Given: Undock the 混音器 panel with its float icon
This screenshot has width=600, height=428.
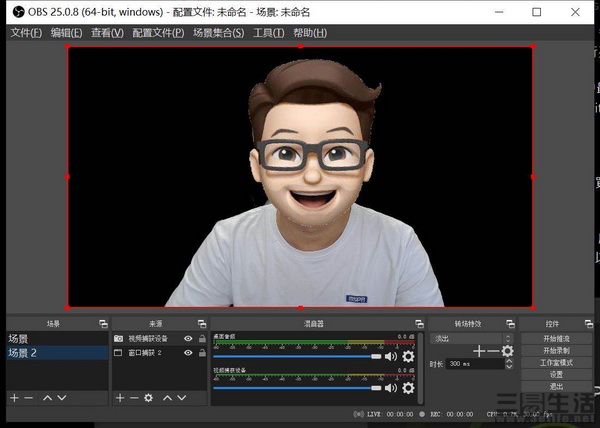Looking at the screenshot, I should 419,324.
